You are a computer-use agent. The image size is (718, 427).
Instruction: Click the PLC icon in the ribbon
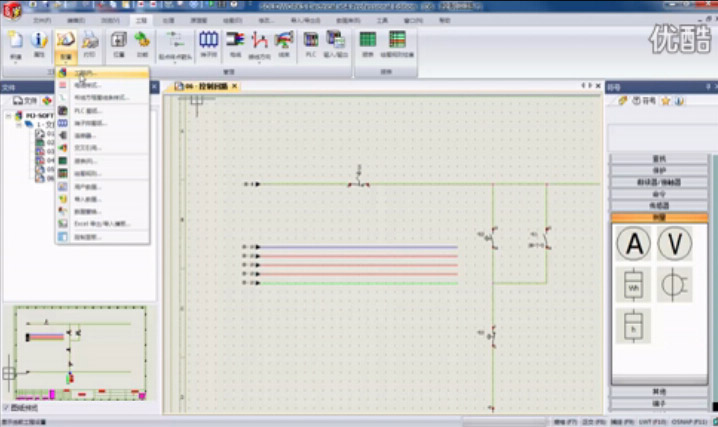coord(311,40)
